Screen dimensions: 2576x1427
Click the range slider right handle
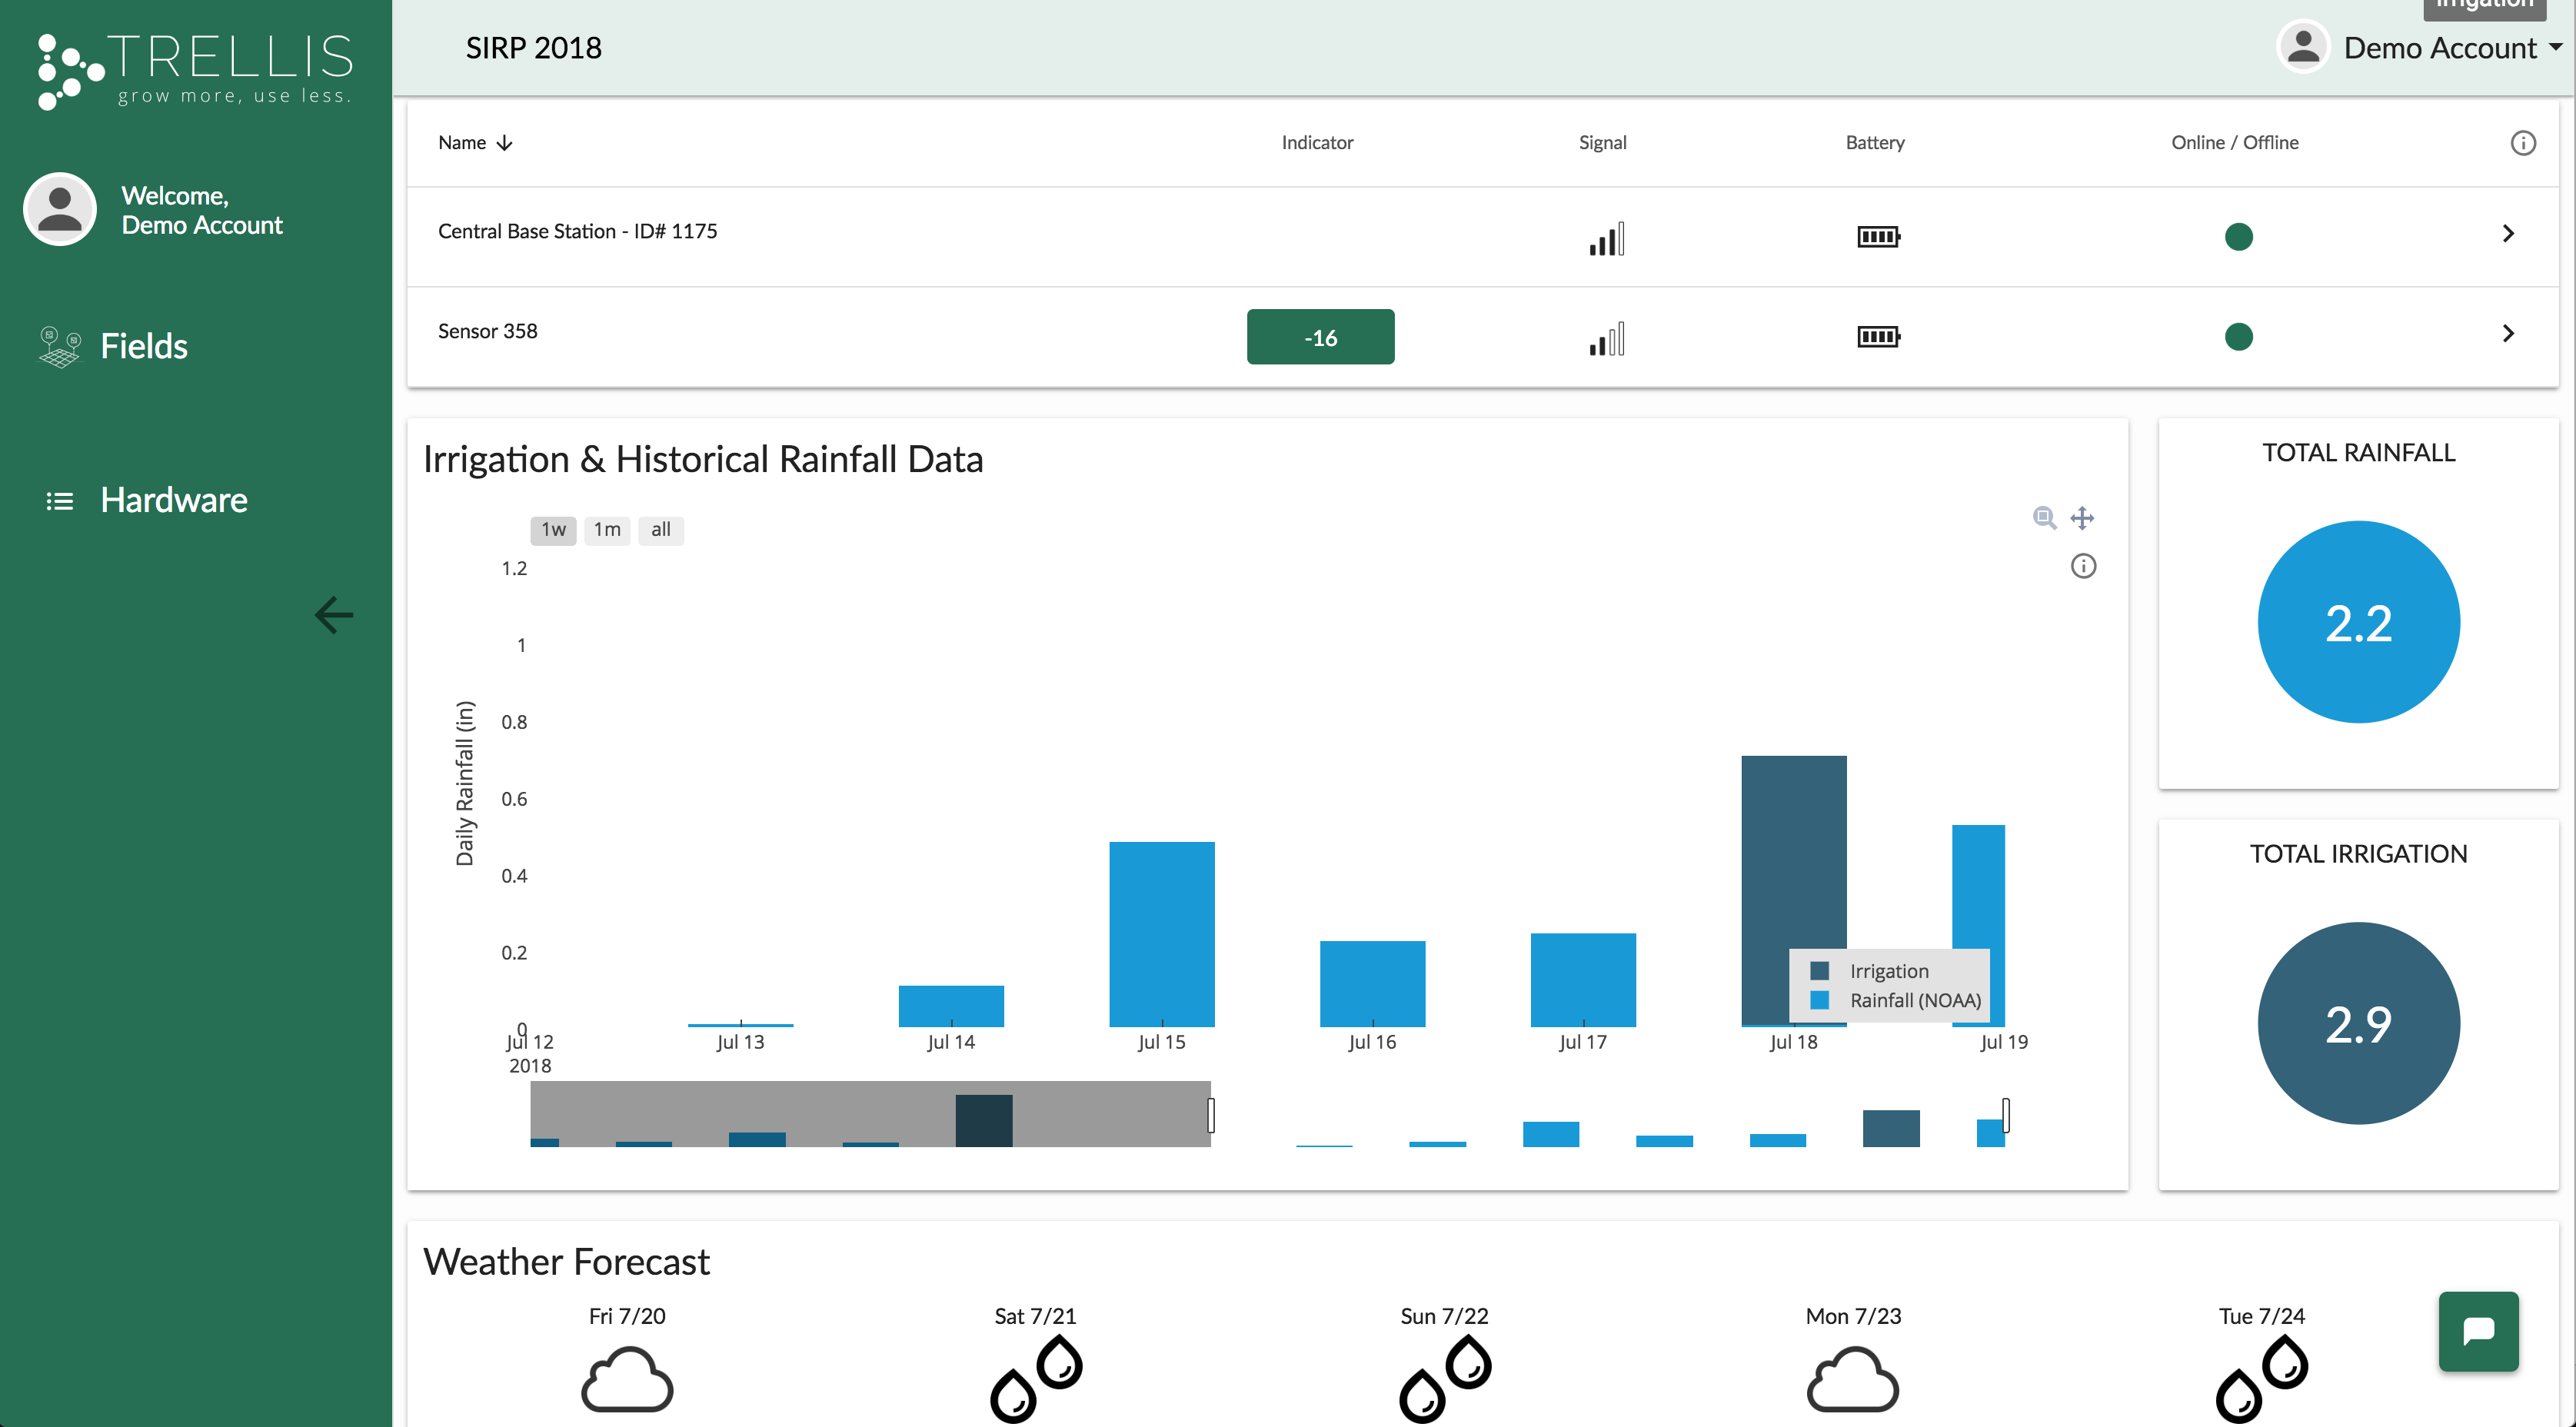[x=2005, y=1114]
